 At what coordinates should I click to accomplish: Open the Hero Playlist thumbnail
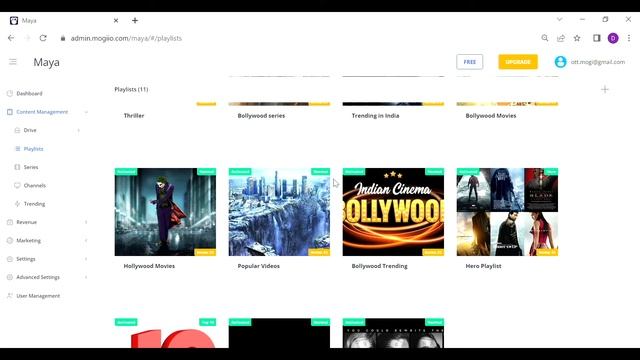coord(507,212)
